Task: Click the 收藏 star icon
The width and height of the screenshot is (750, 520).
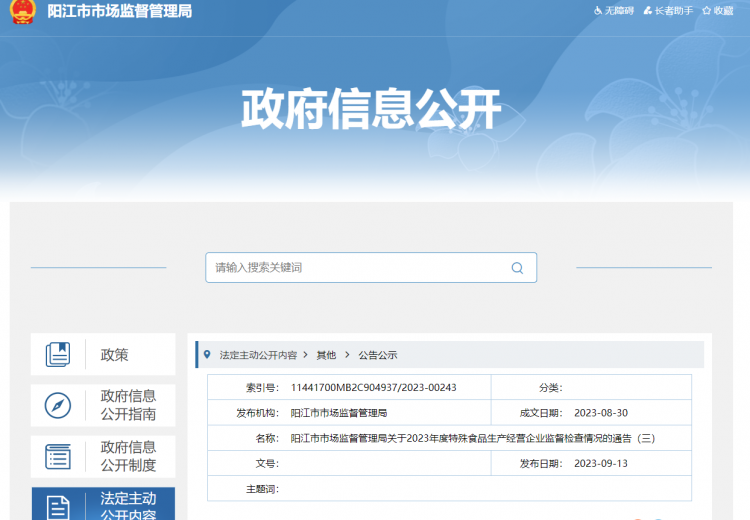Action: 706,11
